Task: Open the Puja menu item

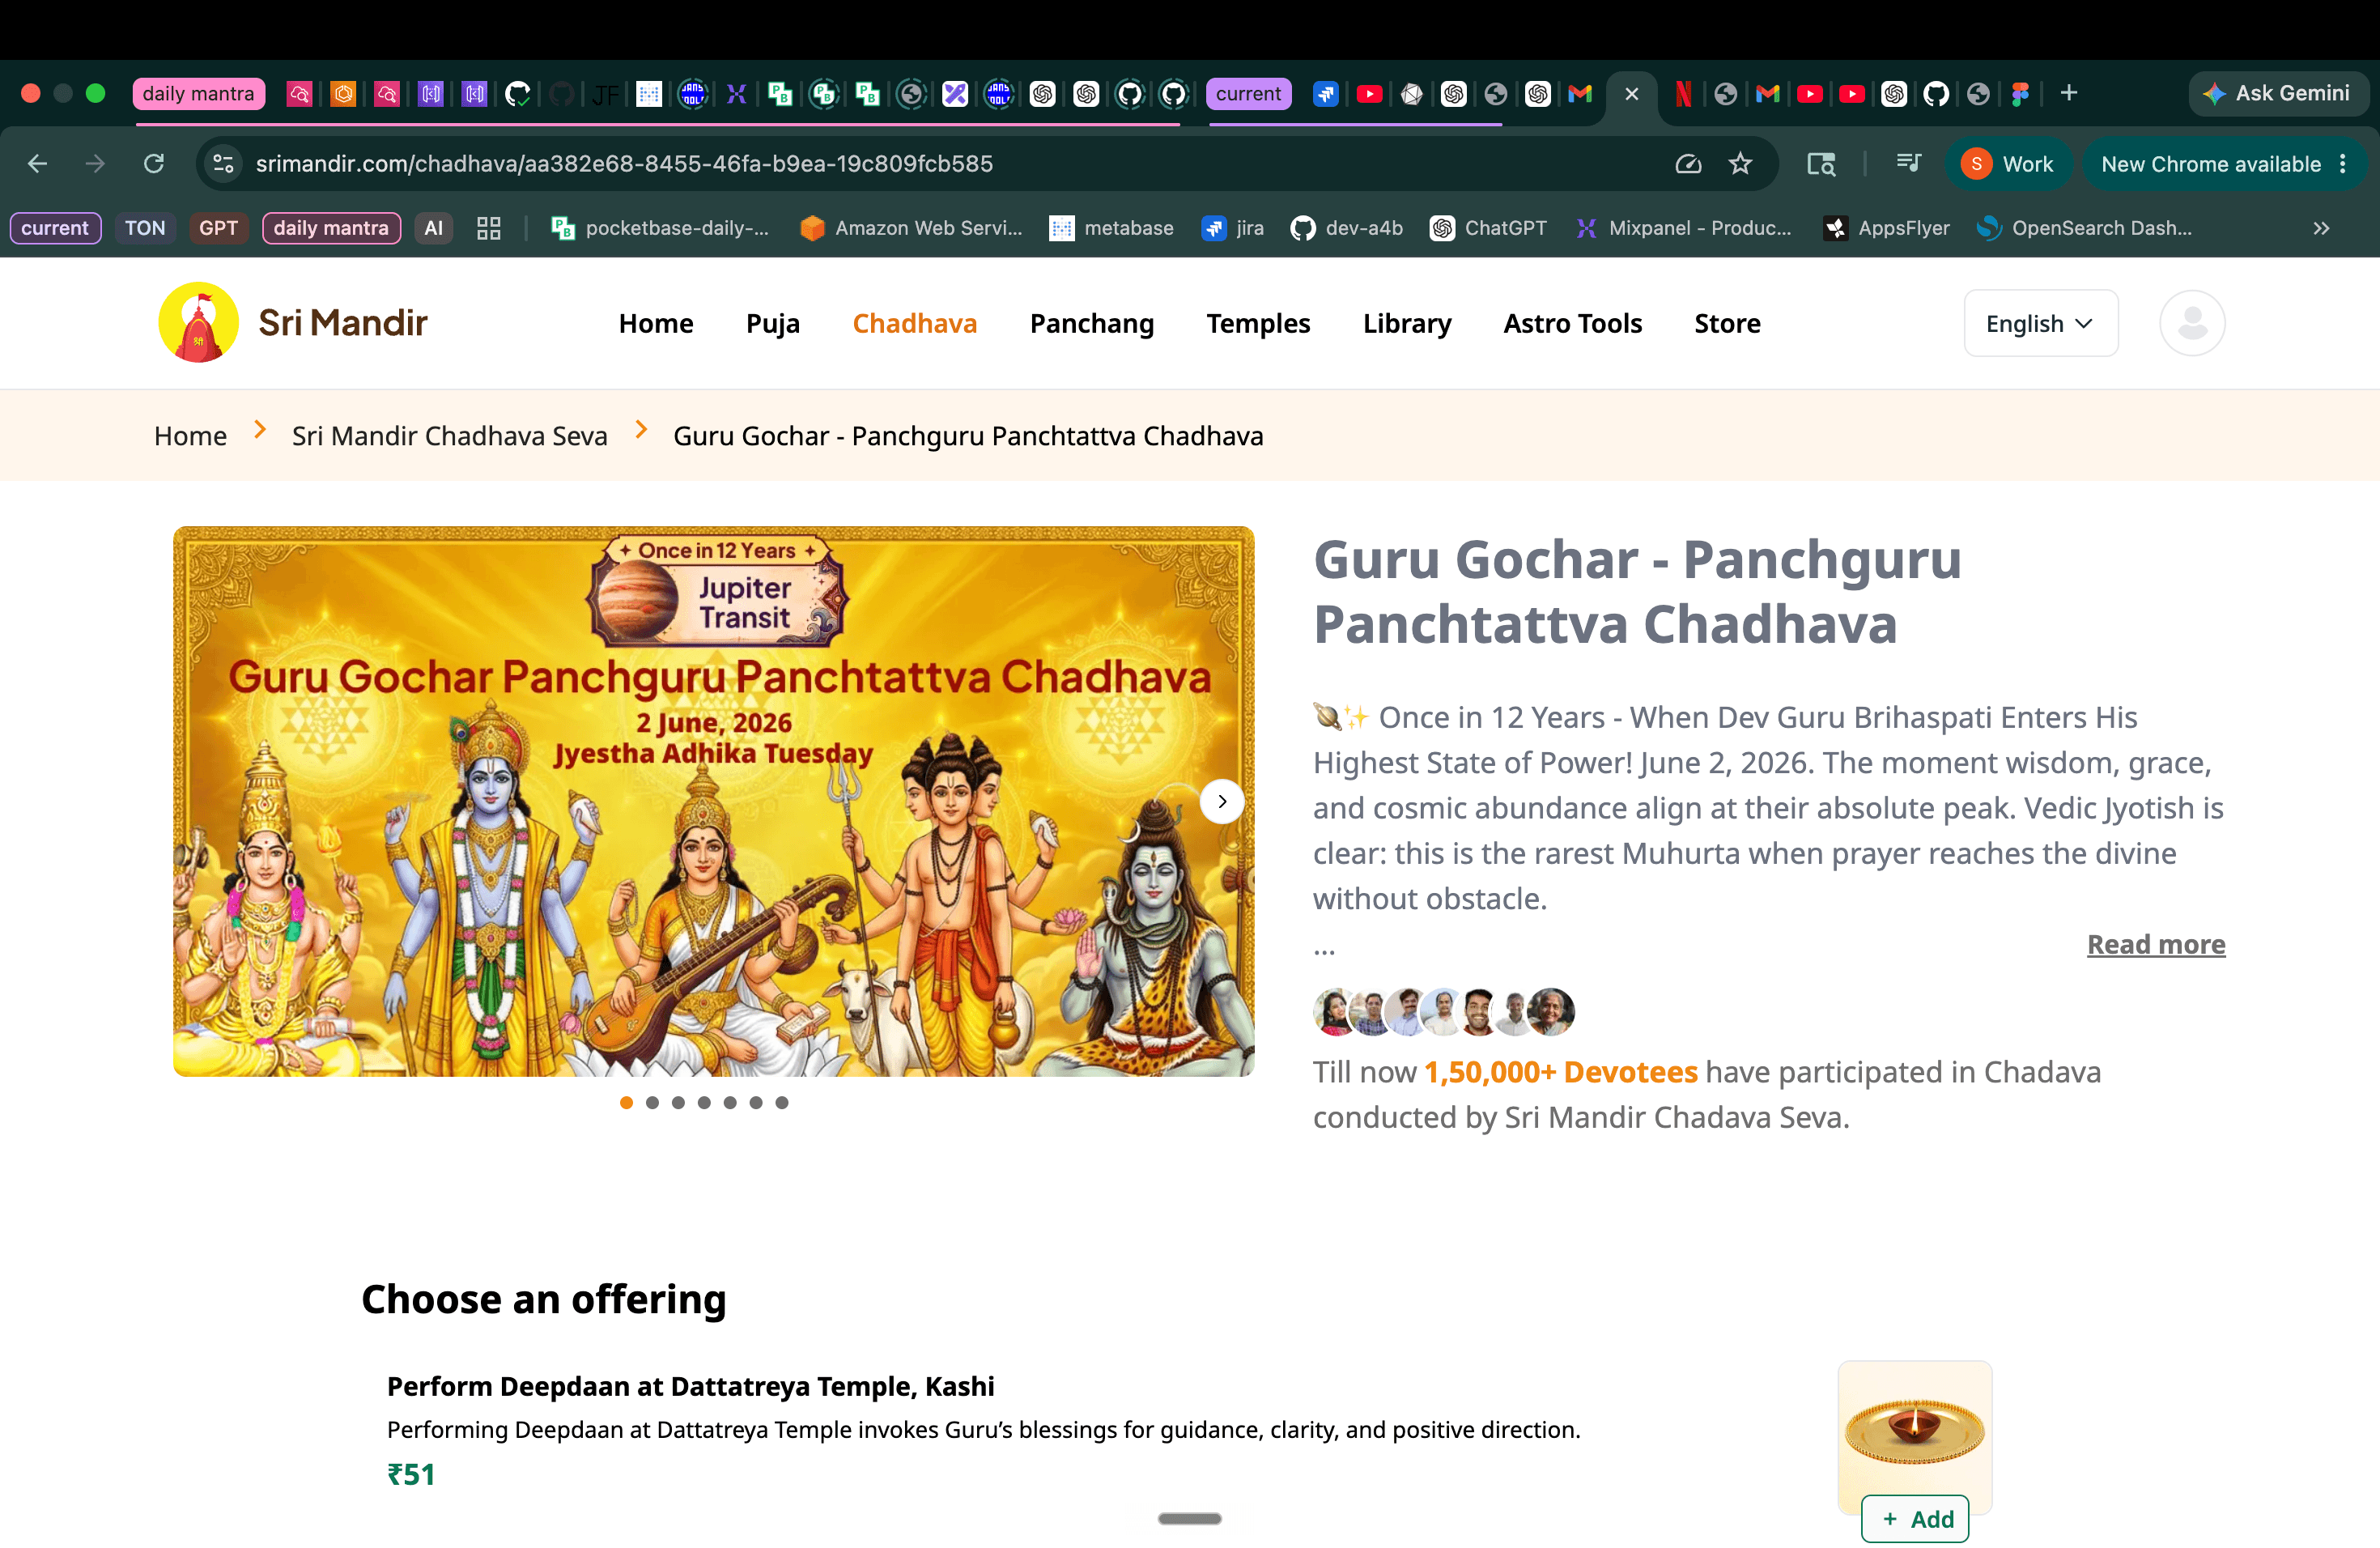Action: [x=773, y=323]
